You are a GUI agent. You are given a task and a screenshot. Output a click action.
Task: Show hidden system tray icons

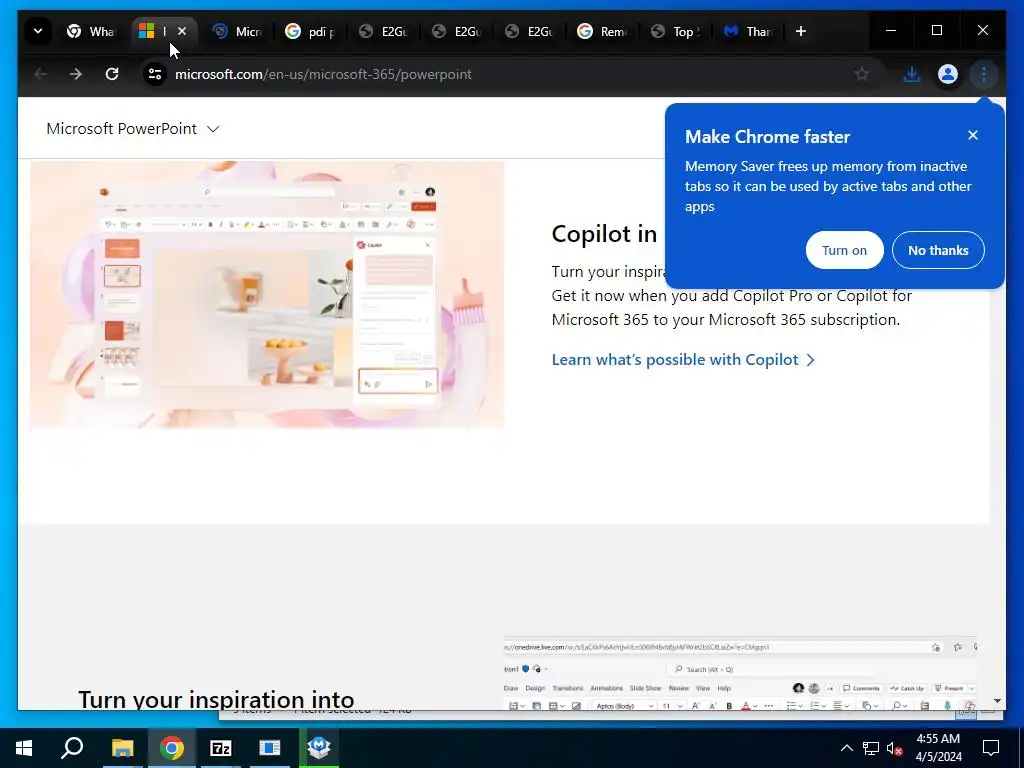846,748
